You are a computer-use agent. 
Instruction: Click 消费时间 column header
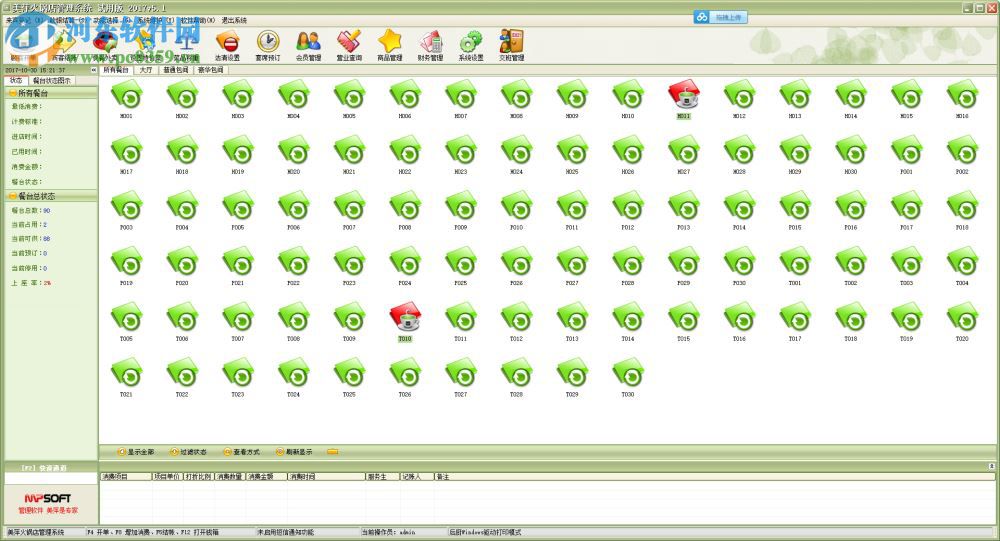click(x=326, y=477)
